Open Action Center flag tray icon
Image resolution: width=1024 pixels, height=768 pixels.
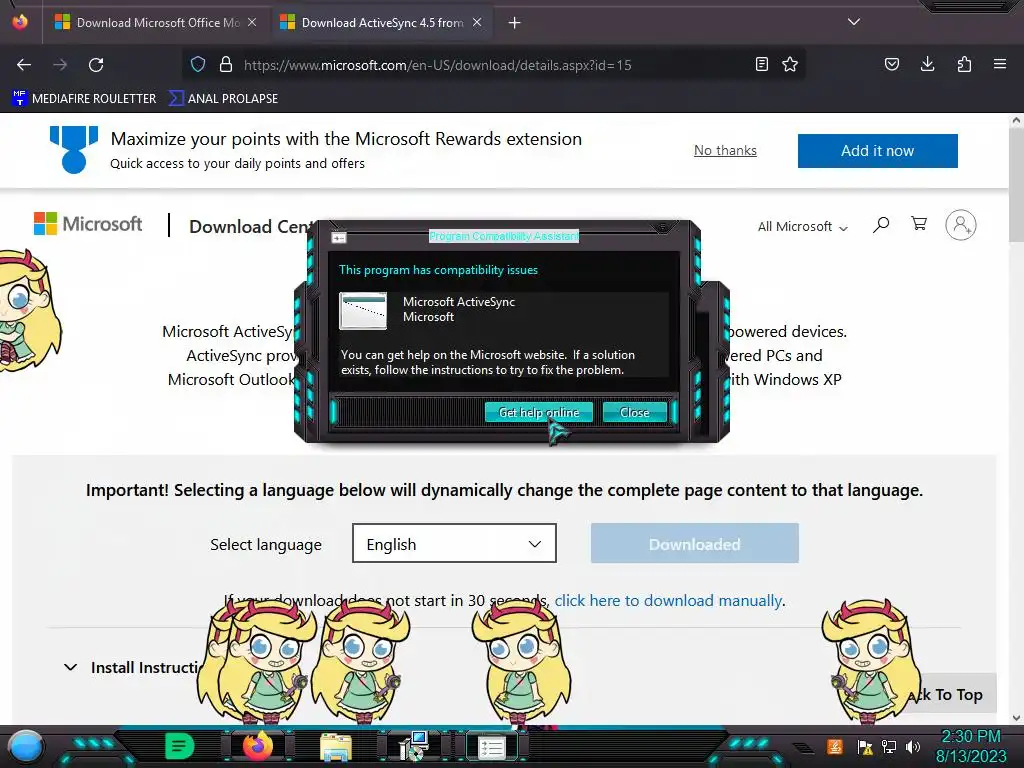(x=865, y=747)
